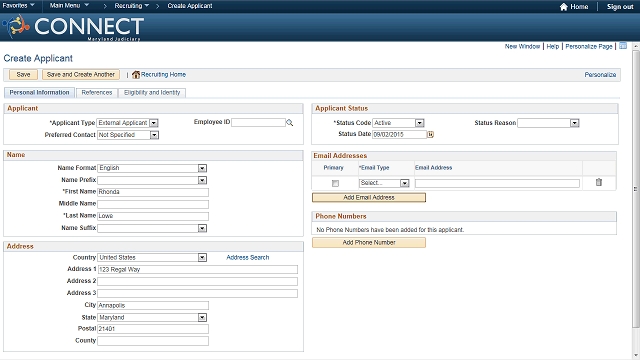The height and width of the screenshot is (360, 640).
Task: Click the Personalize Page link
Action: 589,47
